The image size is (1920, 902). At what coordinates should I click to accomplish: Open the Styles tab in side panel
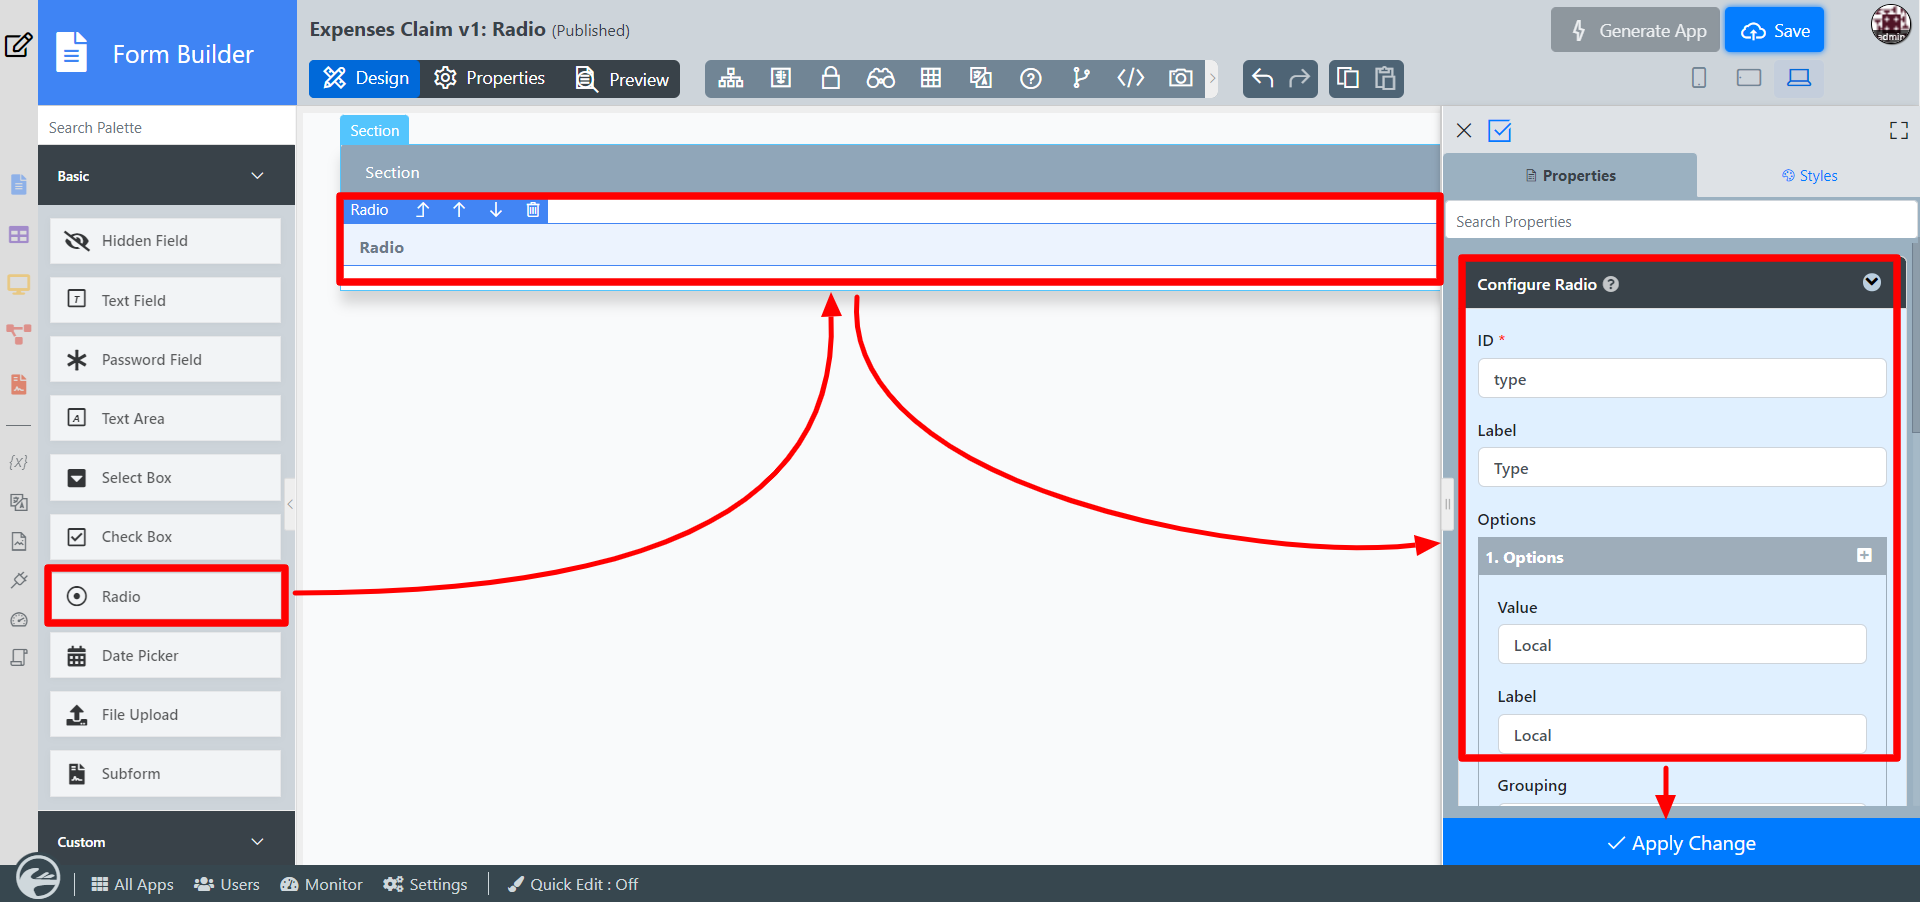(x=1809, y=176)
